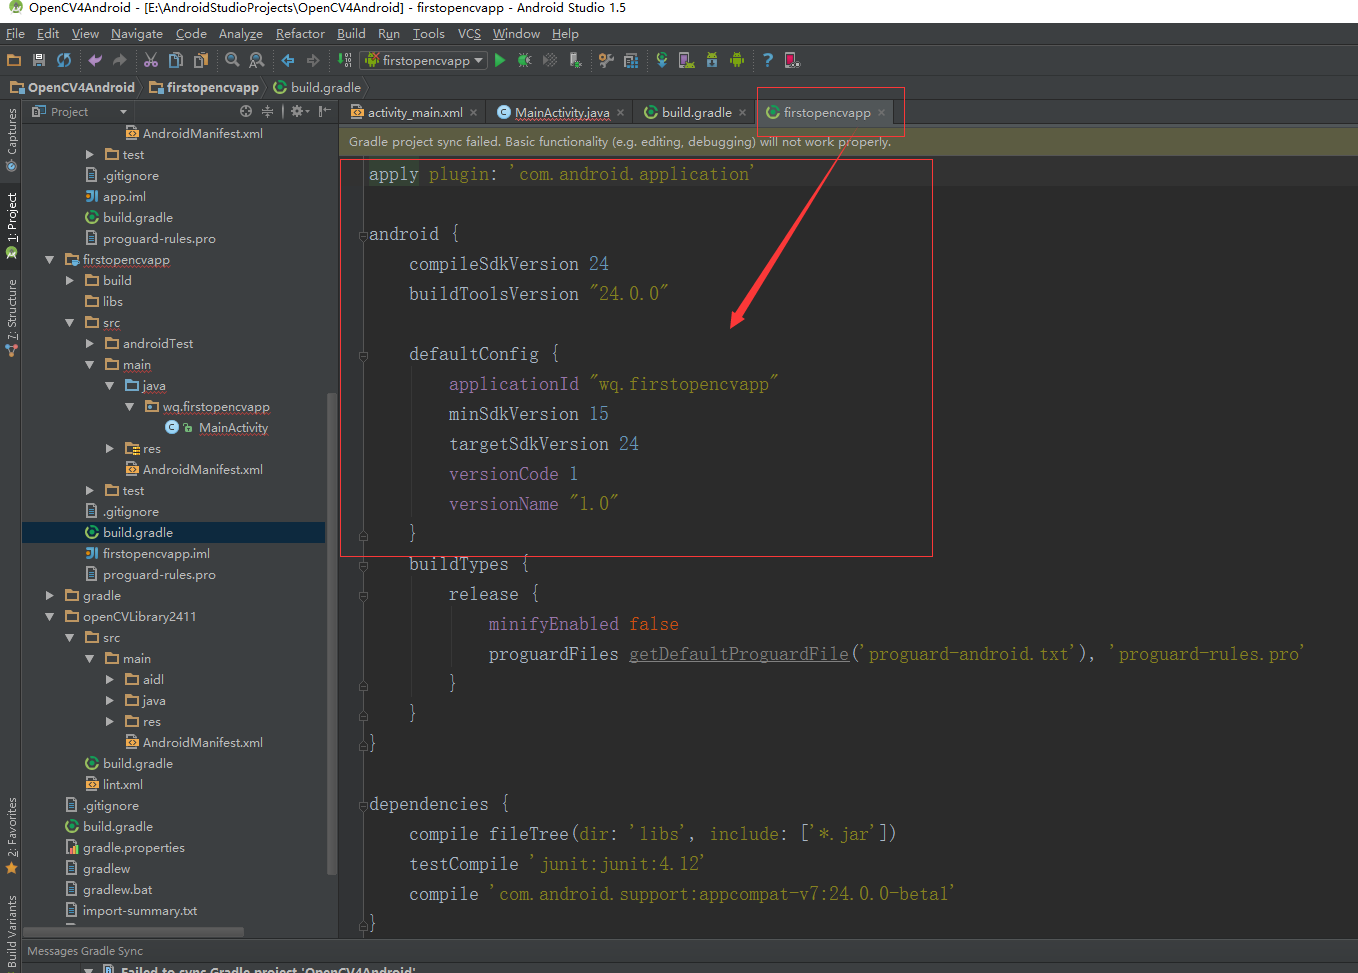Run the app with green play icon
The height and width of the screenshot is (973, 1358).
point(500,60)
